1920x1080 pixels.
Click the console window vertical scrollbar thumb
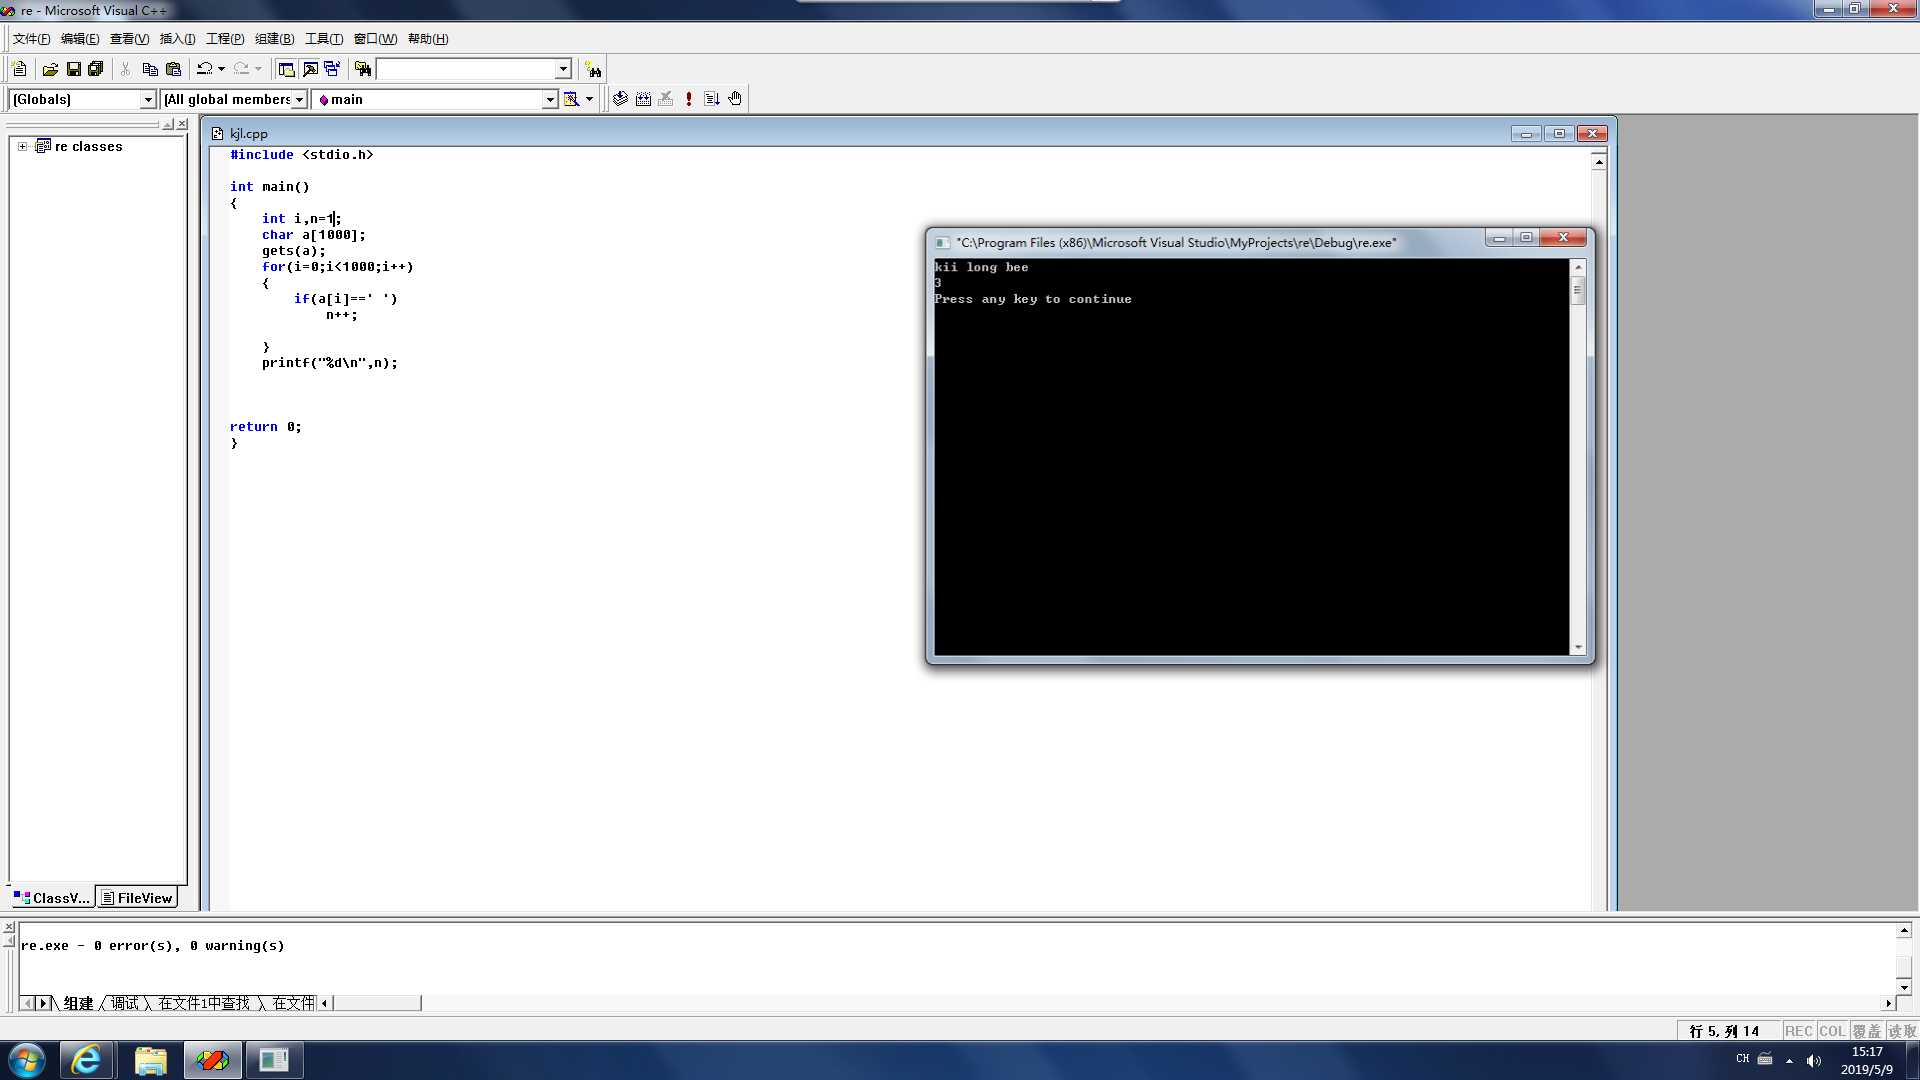1578,290
